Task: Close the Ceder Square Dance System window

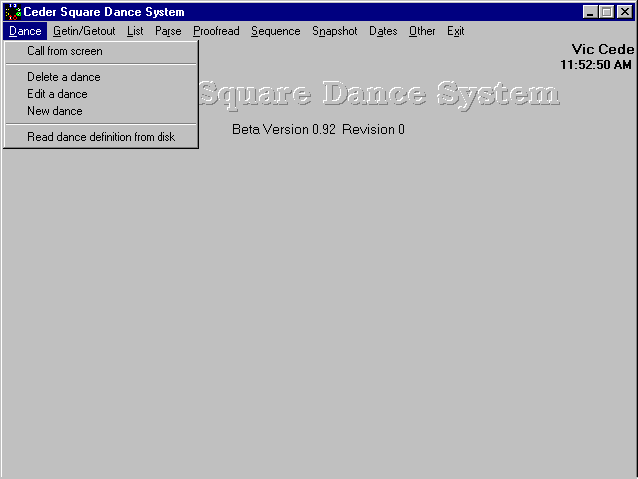Action: pos(625,12)
